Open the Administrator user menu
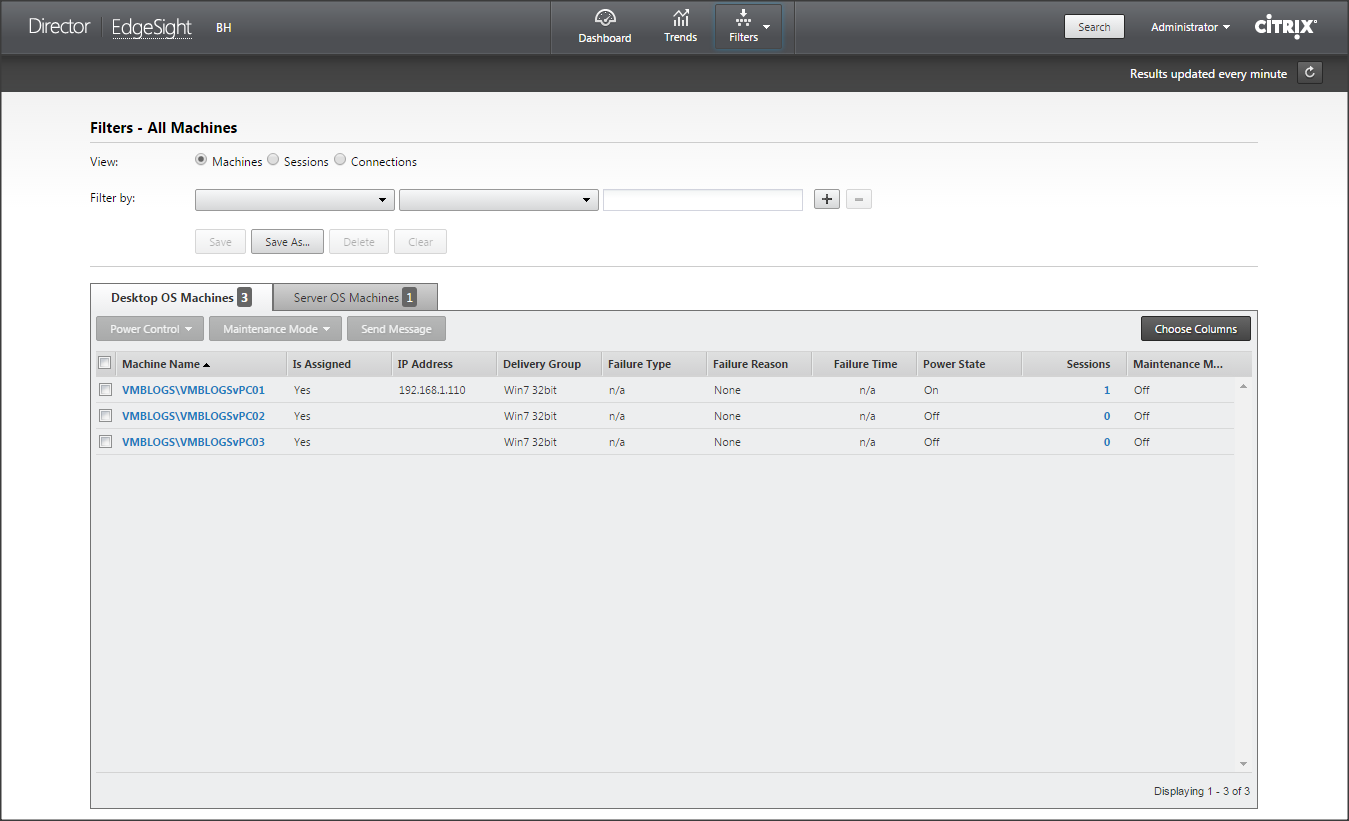Image resolution: width=1349 pixels, height=821 pixels. click(1190, 27)
